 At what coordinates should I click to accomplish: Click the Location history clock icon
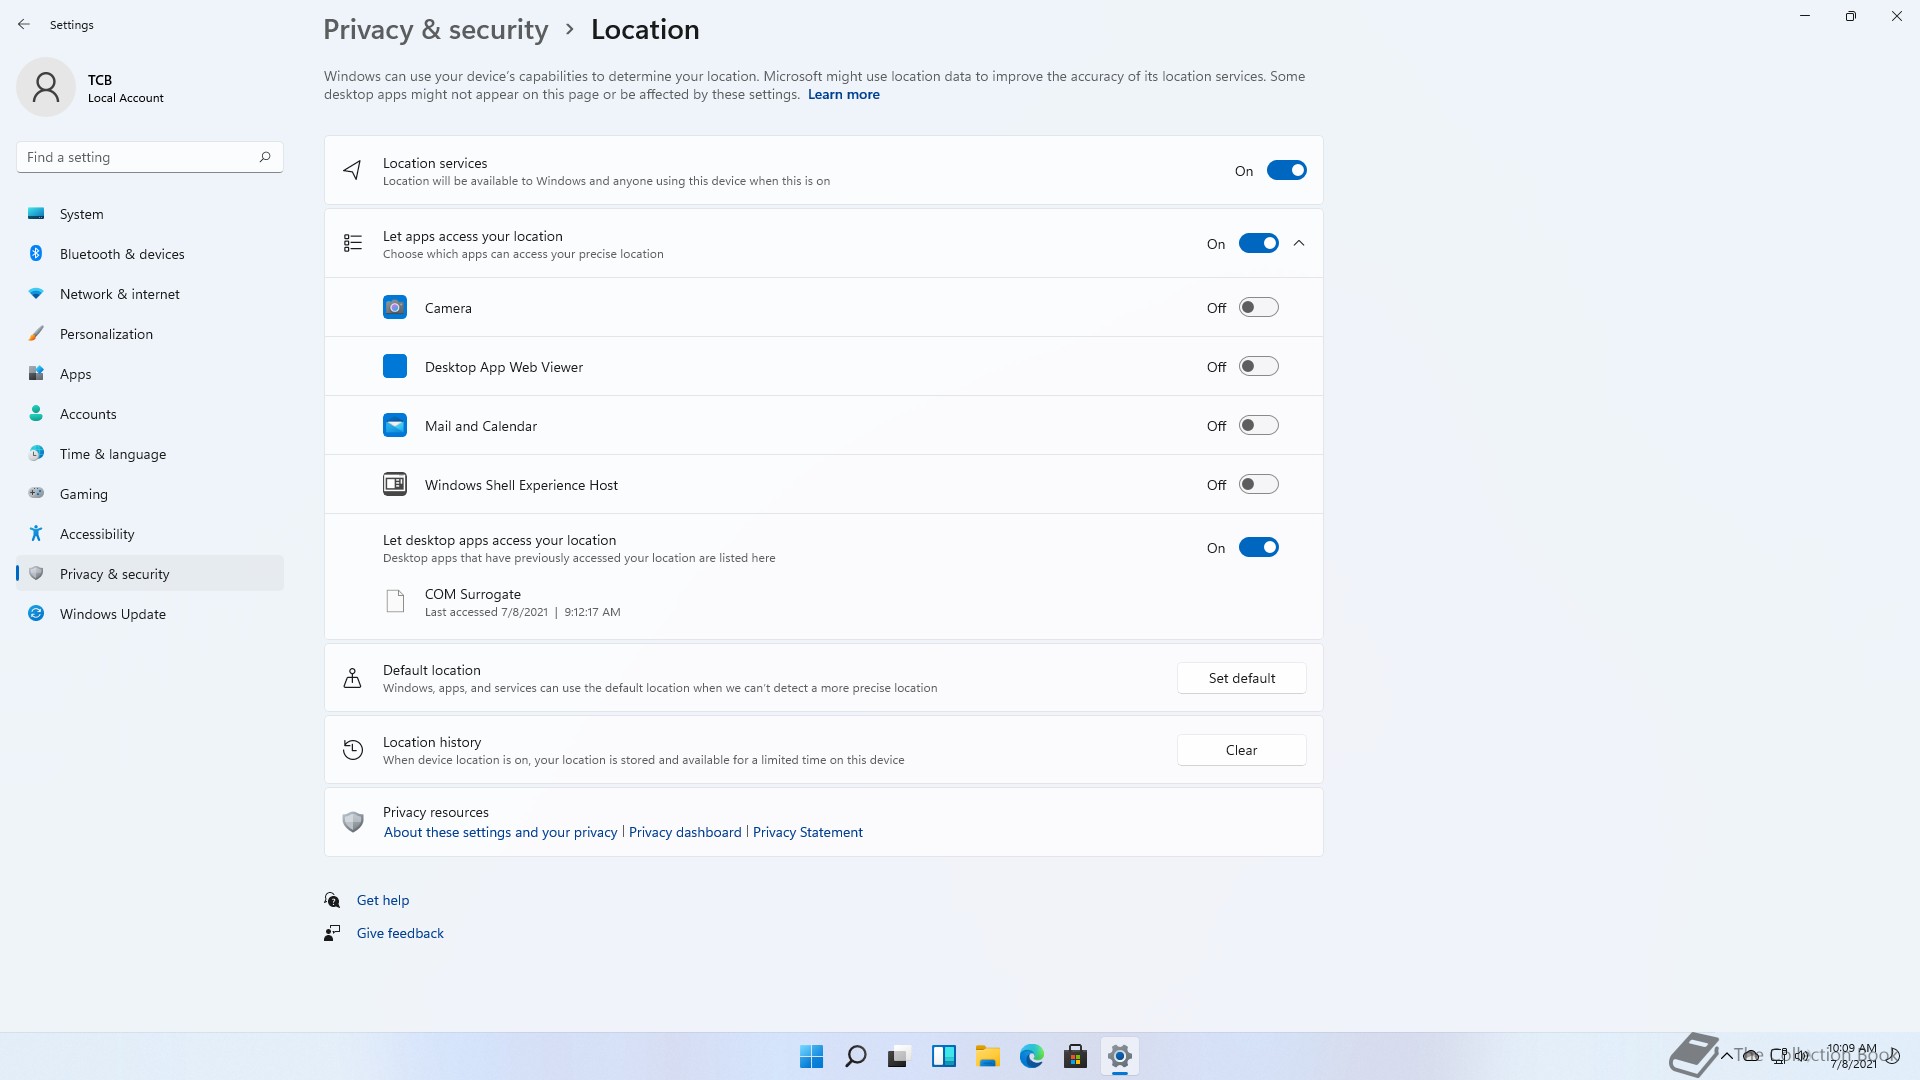353,749
